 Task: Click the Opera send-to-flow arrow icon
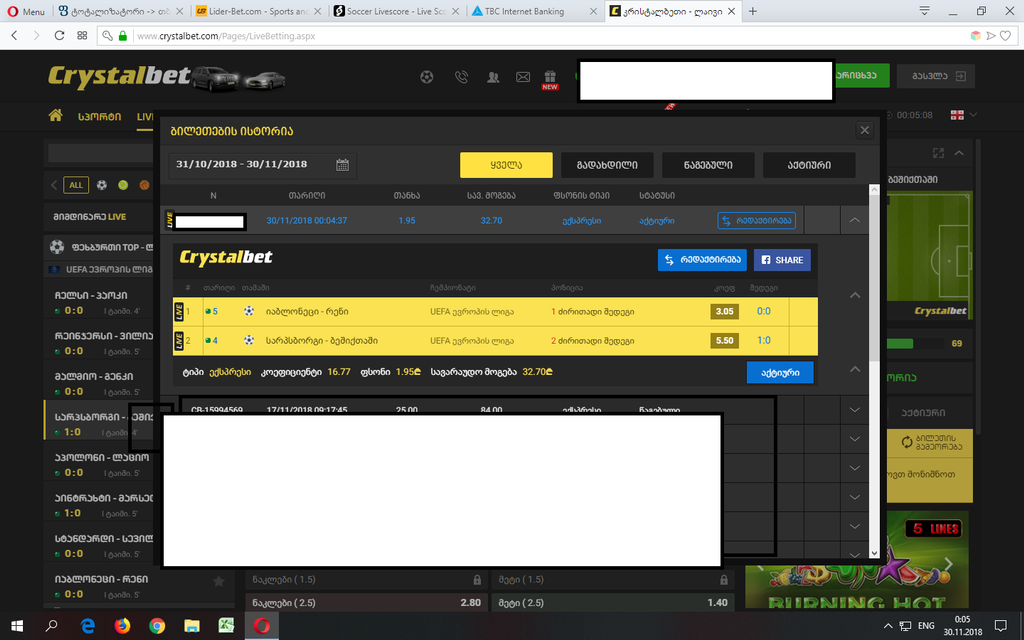point(991,35)
